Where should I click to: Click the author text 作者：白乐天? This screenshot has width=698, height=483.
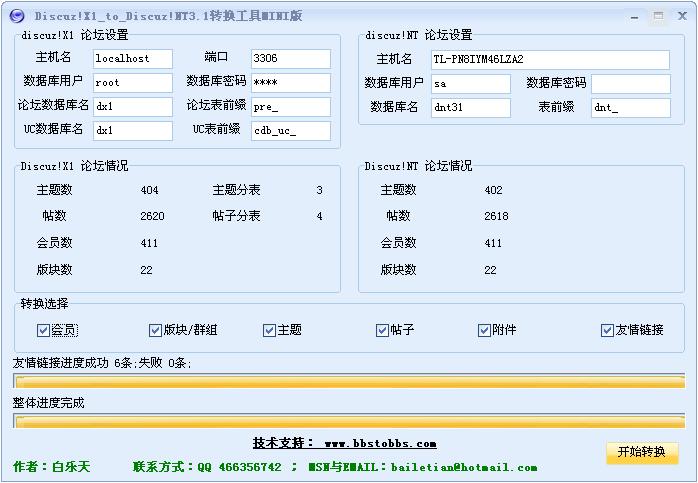52,467
